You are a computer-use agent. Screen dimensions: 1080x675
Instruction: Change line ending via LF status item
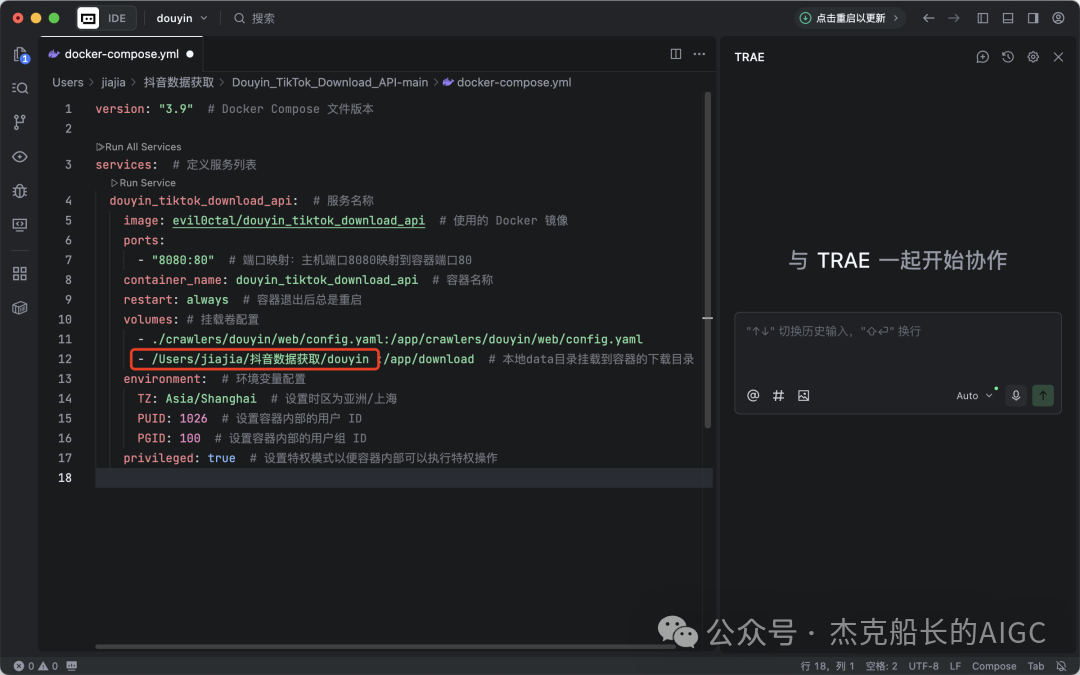click(x=955, y=666)
